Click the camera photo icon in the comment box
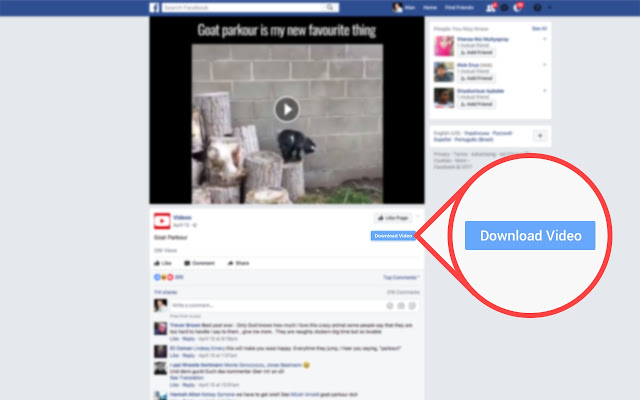This screenshot has width=640, height=400. coord(401,306)
